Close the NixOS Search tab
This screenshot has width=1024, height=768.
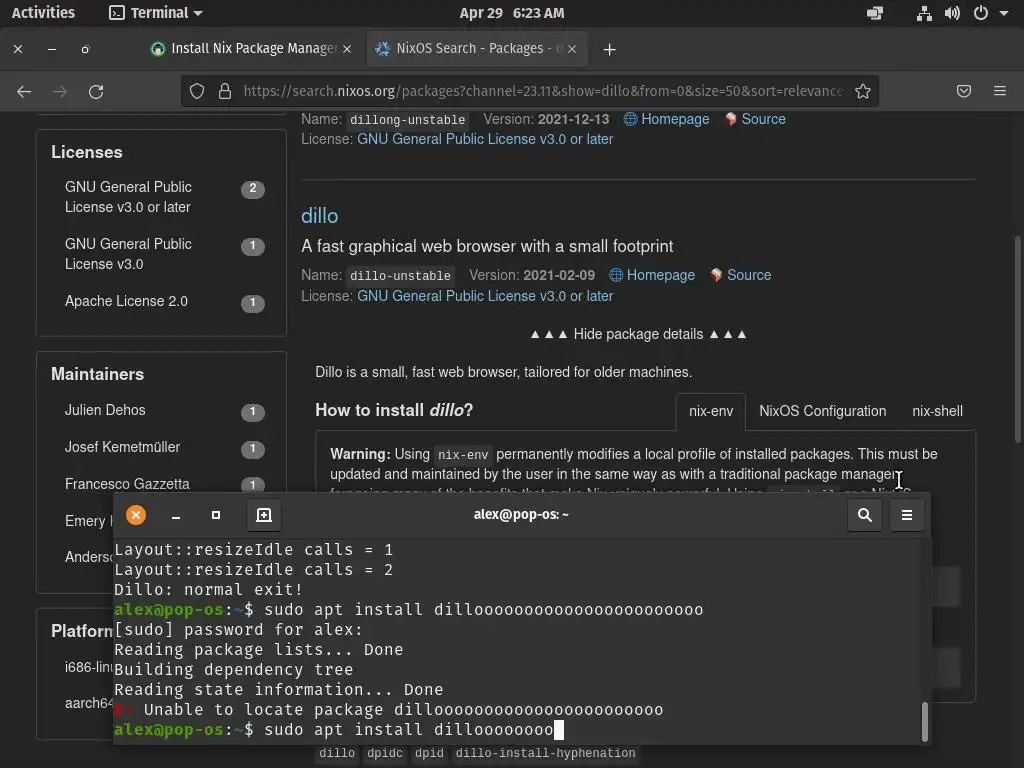[x=572, y=49]
